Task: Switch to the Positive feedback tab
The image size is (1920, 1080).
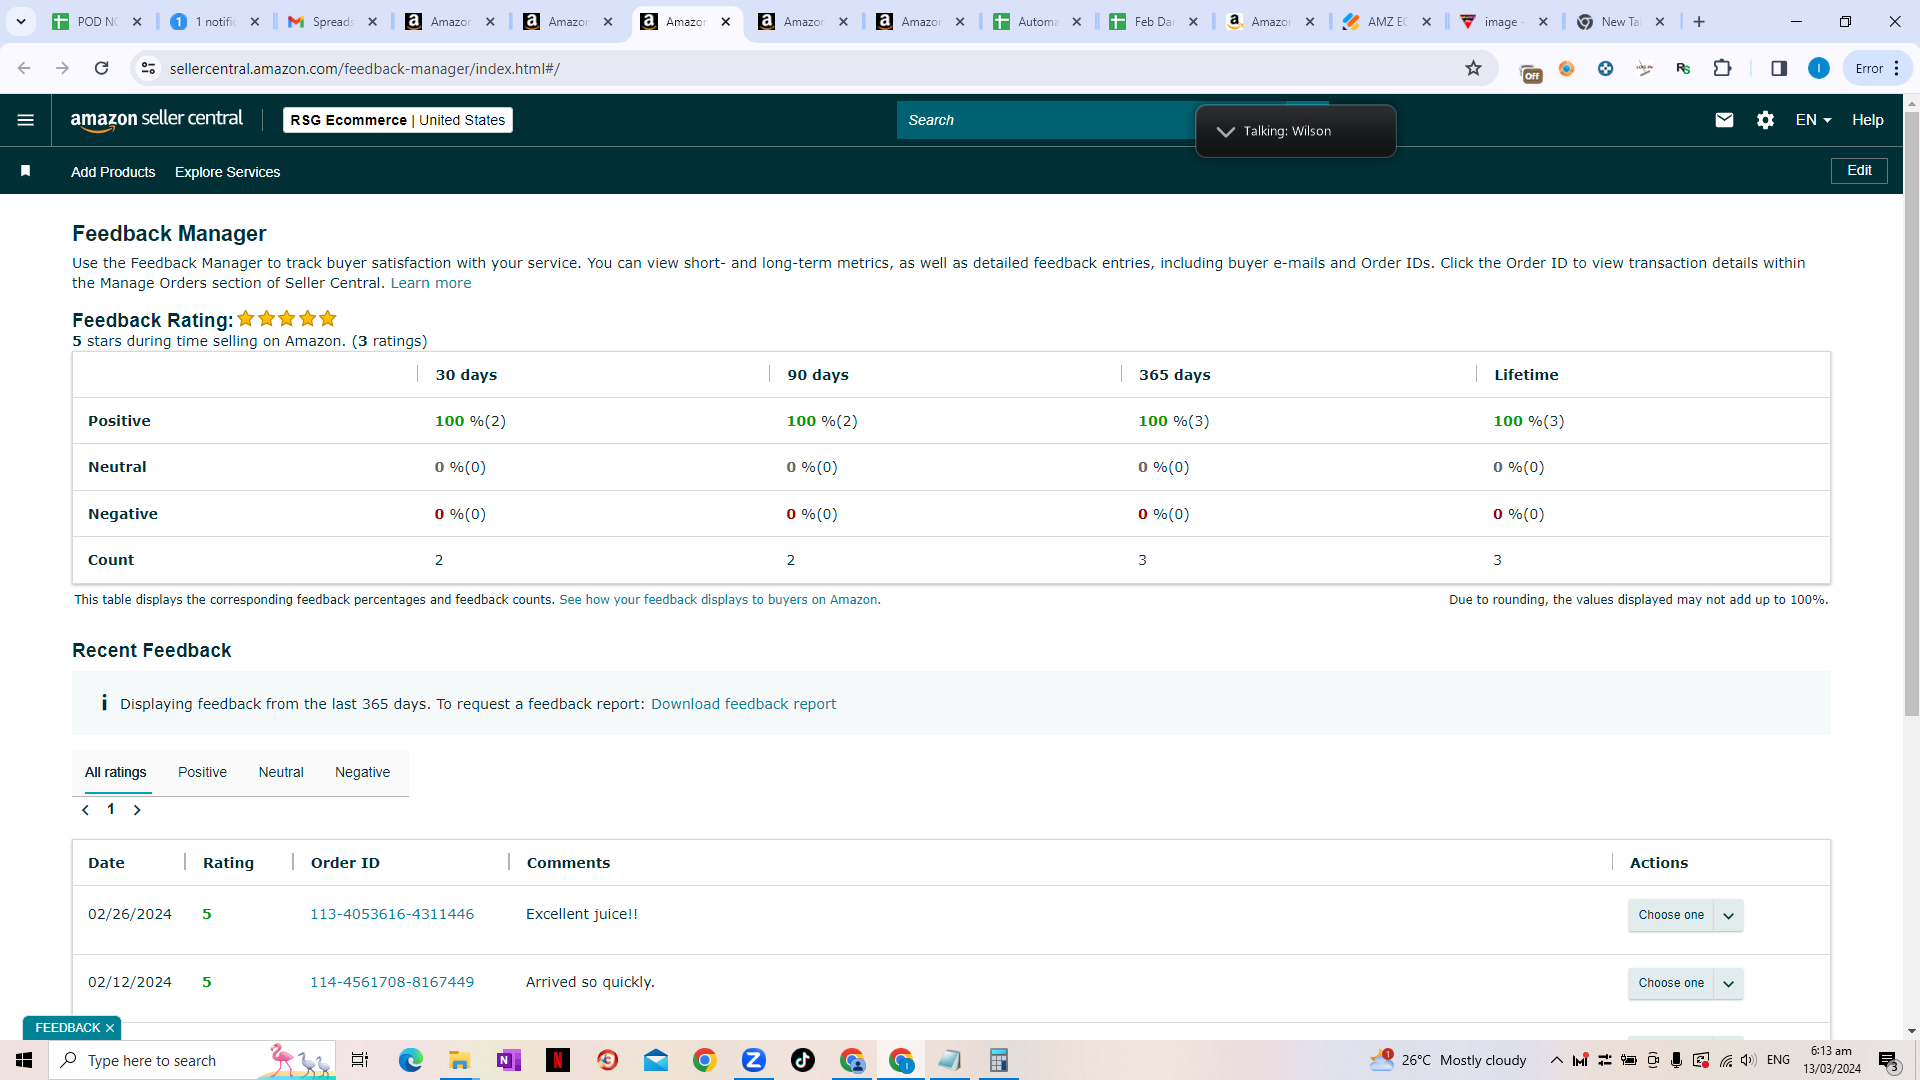Action: (x=202, y=772)
